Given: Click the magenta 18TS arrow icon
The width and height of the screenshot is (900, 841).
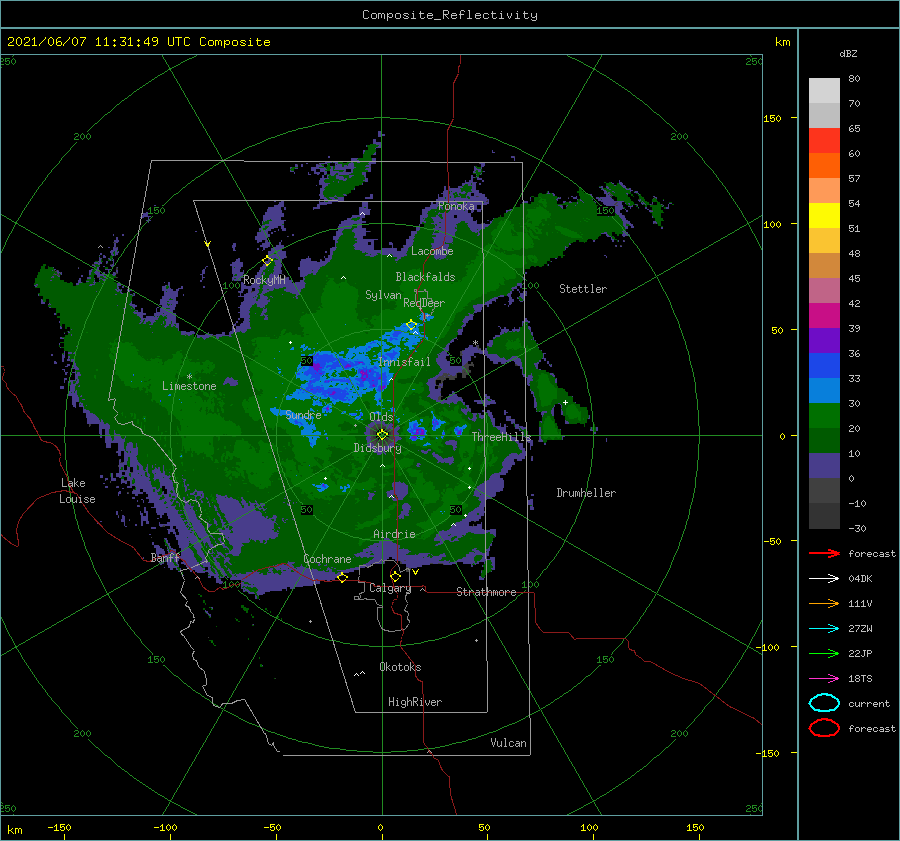Looking at the screenshot, I should pos(824,679).
